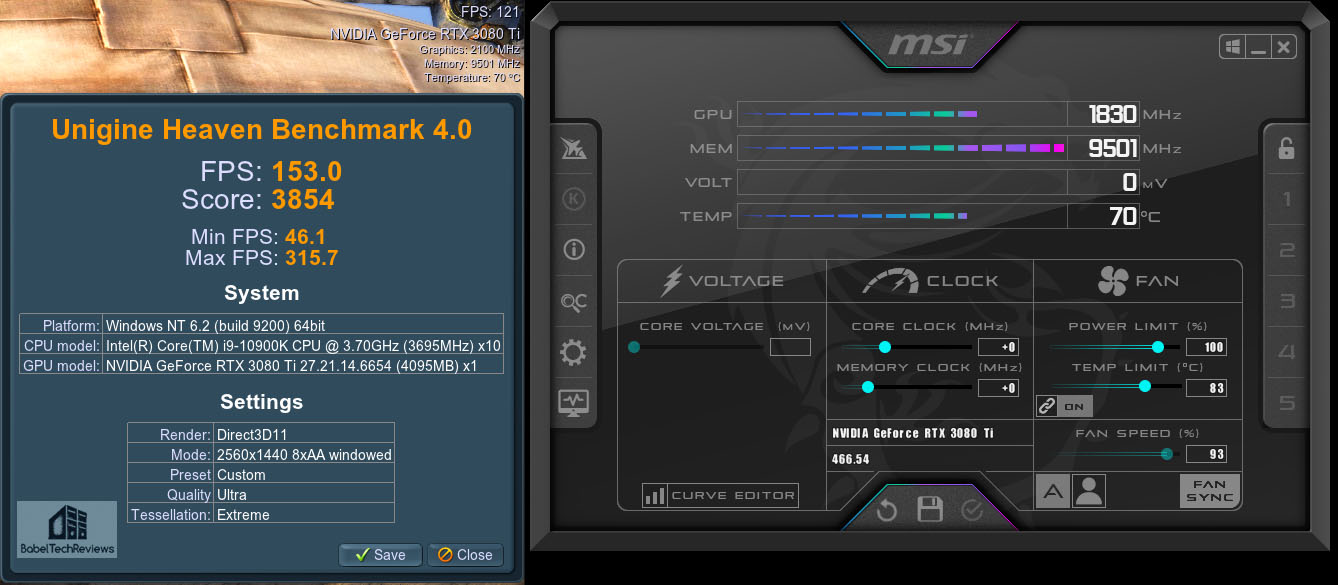Click the Platform row showing Windows NT 6.2

click(261, 325)
